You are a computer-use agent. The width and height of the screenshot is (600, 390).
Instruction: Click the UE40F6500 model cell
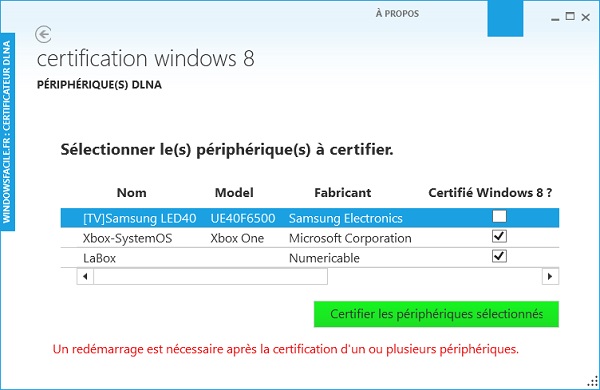(x=243, y=218)
